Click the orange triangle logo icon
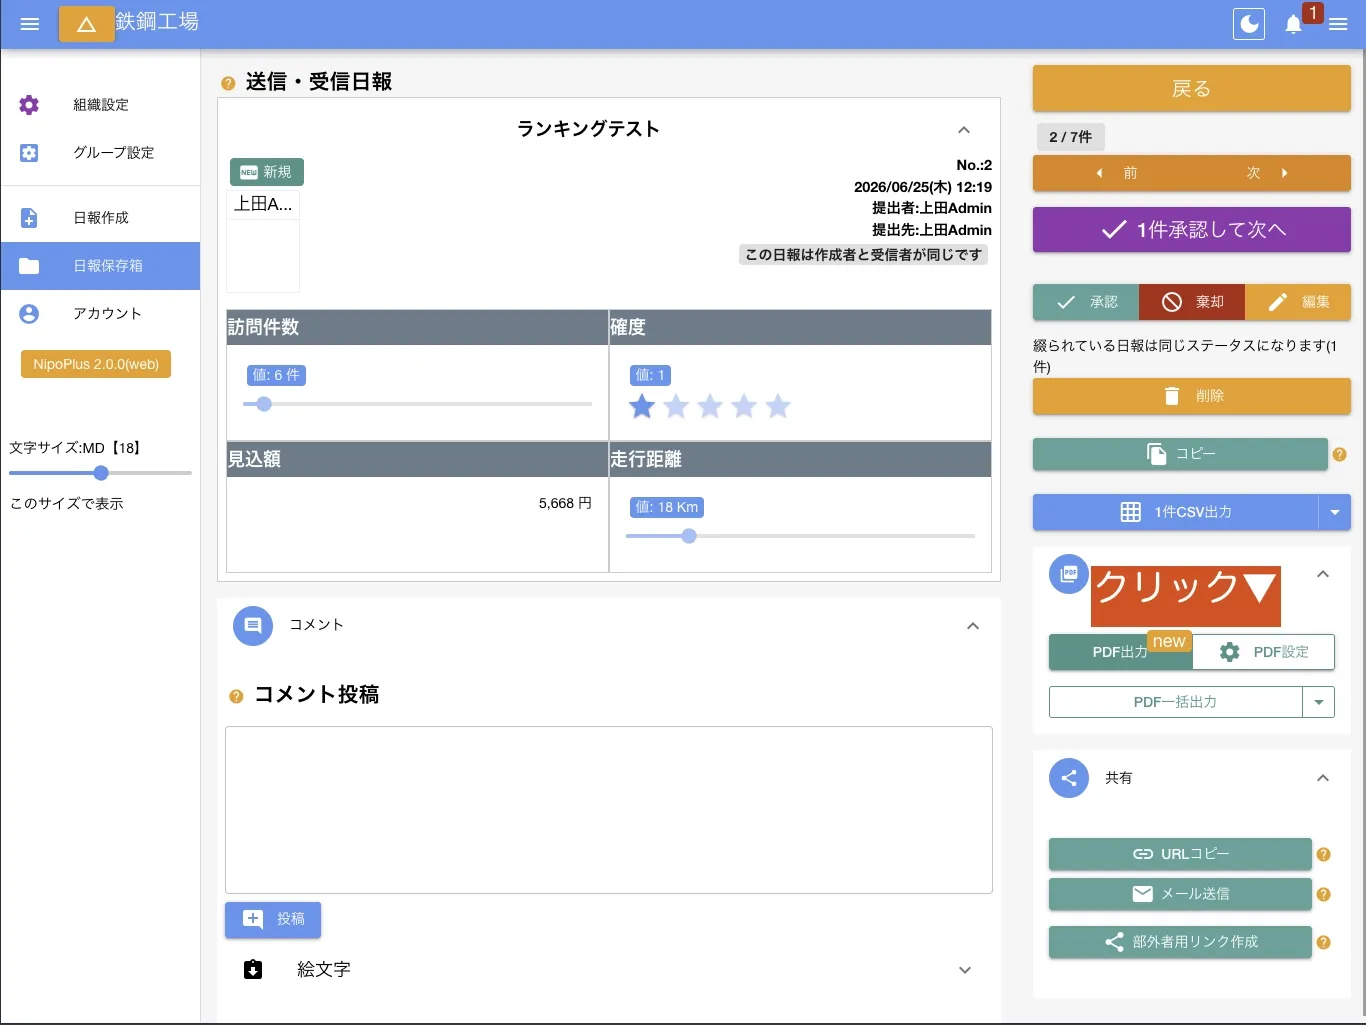 pyautogui.click(x=87, y=24)
